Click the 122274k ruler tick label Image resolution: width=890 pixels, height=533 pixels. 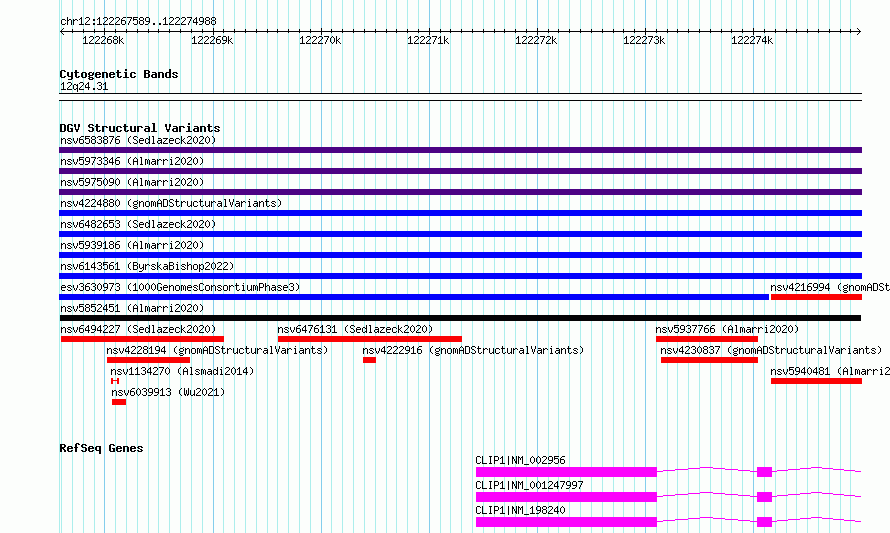(752, 41)
